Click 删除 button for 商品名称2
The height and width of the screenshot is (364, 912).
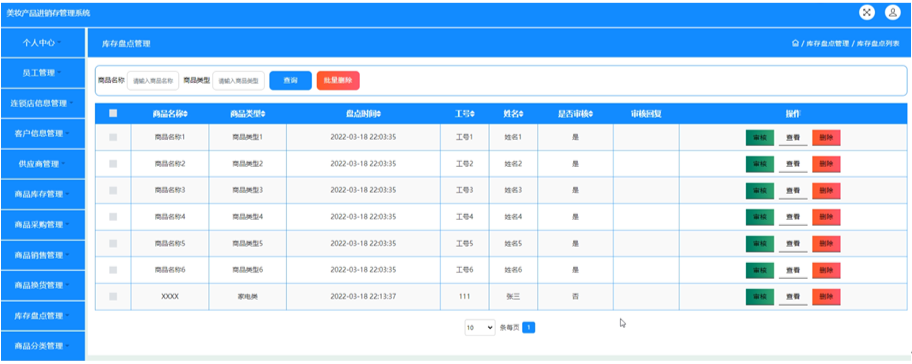click(826, 165)
